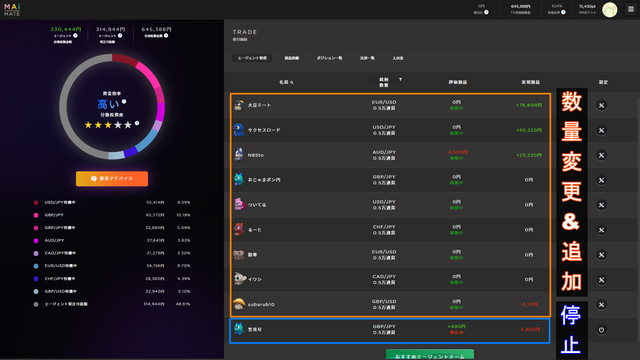Open settings icon for 大豆ミート agent
The width and height of the screenshot is (640, 360).
(x=601, y=105)
